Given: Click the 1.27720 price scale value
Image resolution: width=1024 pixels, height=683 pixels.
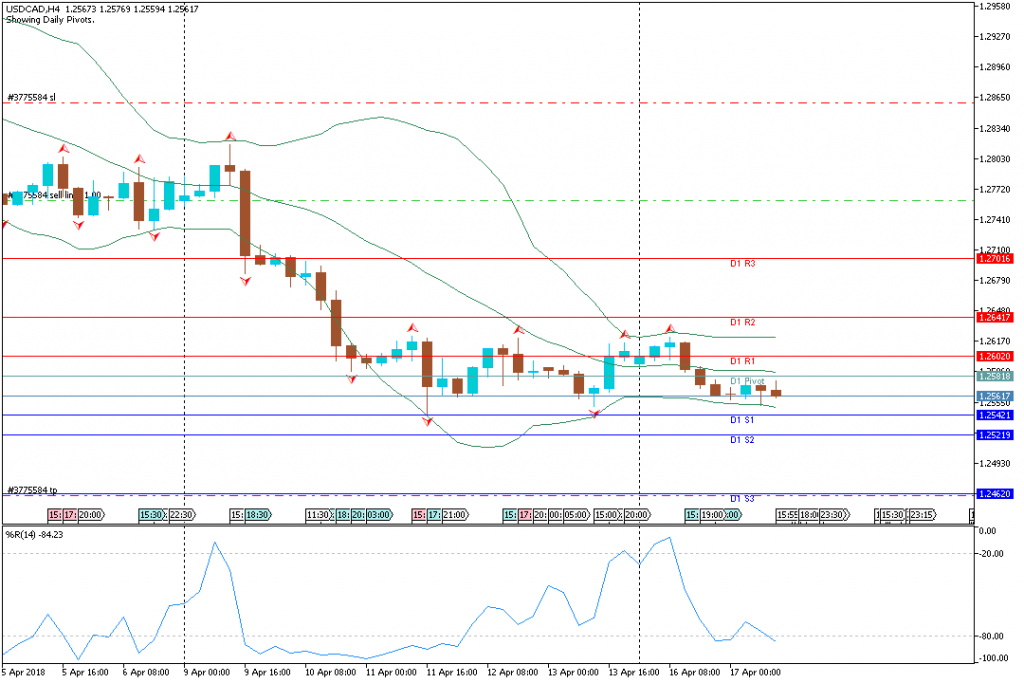Looking at the screenshot, I should pyautogui.click(x=995, y=189).
